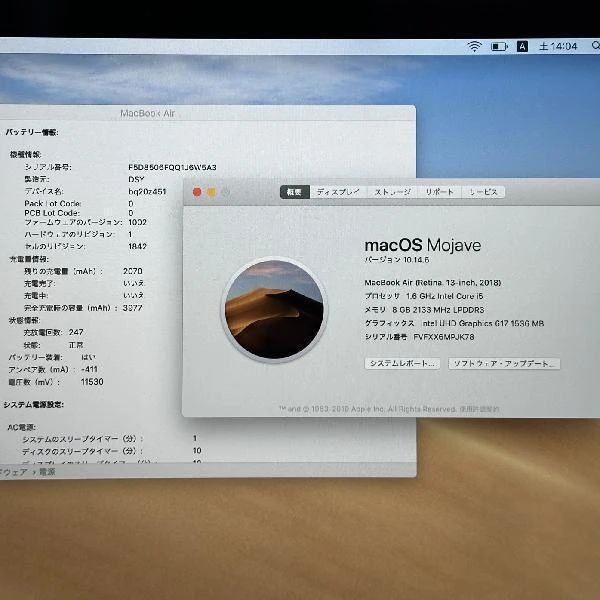Open the Wi-Fi status menu

[474, 46]
